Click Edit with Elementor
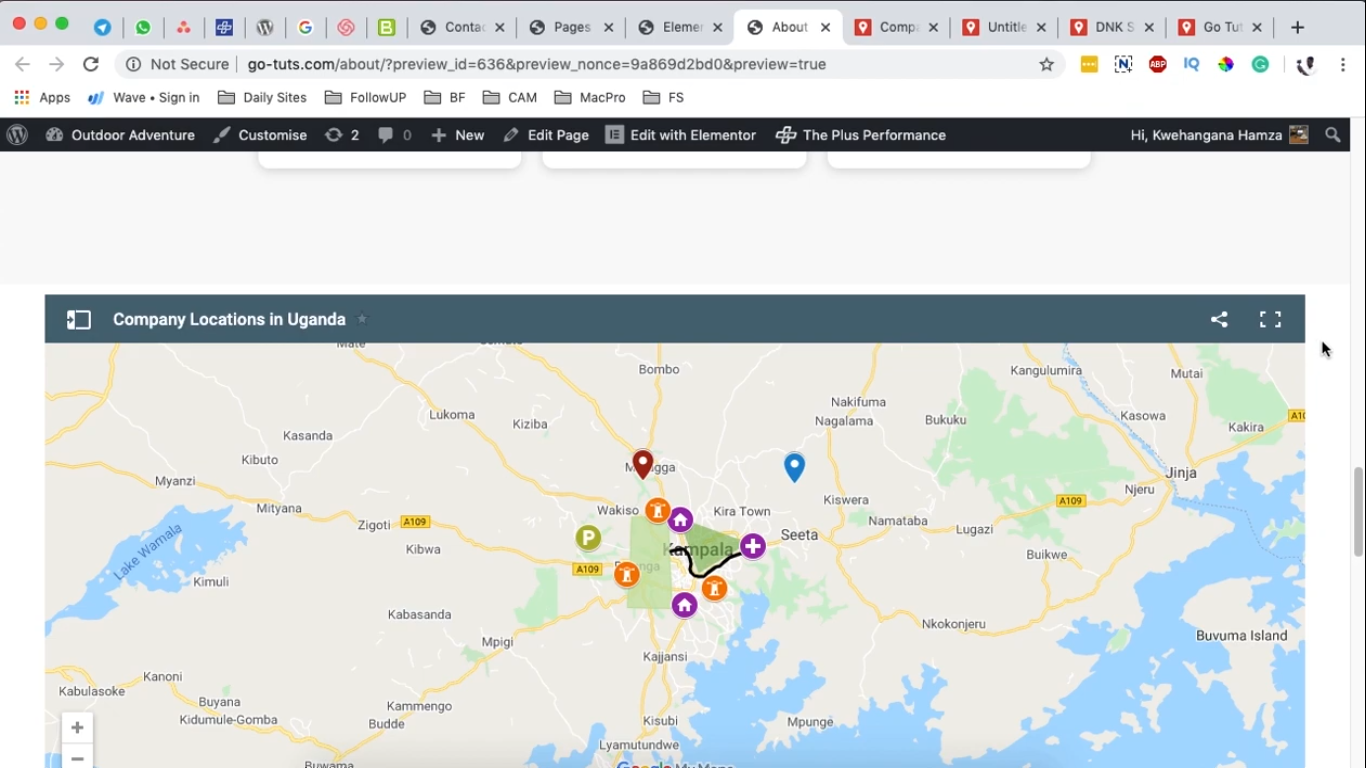This screenshot has height=768, width=1366. point(681,135)
